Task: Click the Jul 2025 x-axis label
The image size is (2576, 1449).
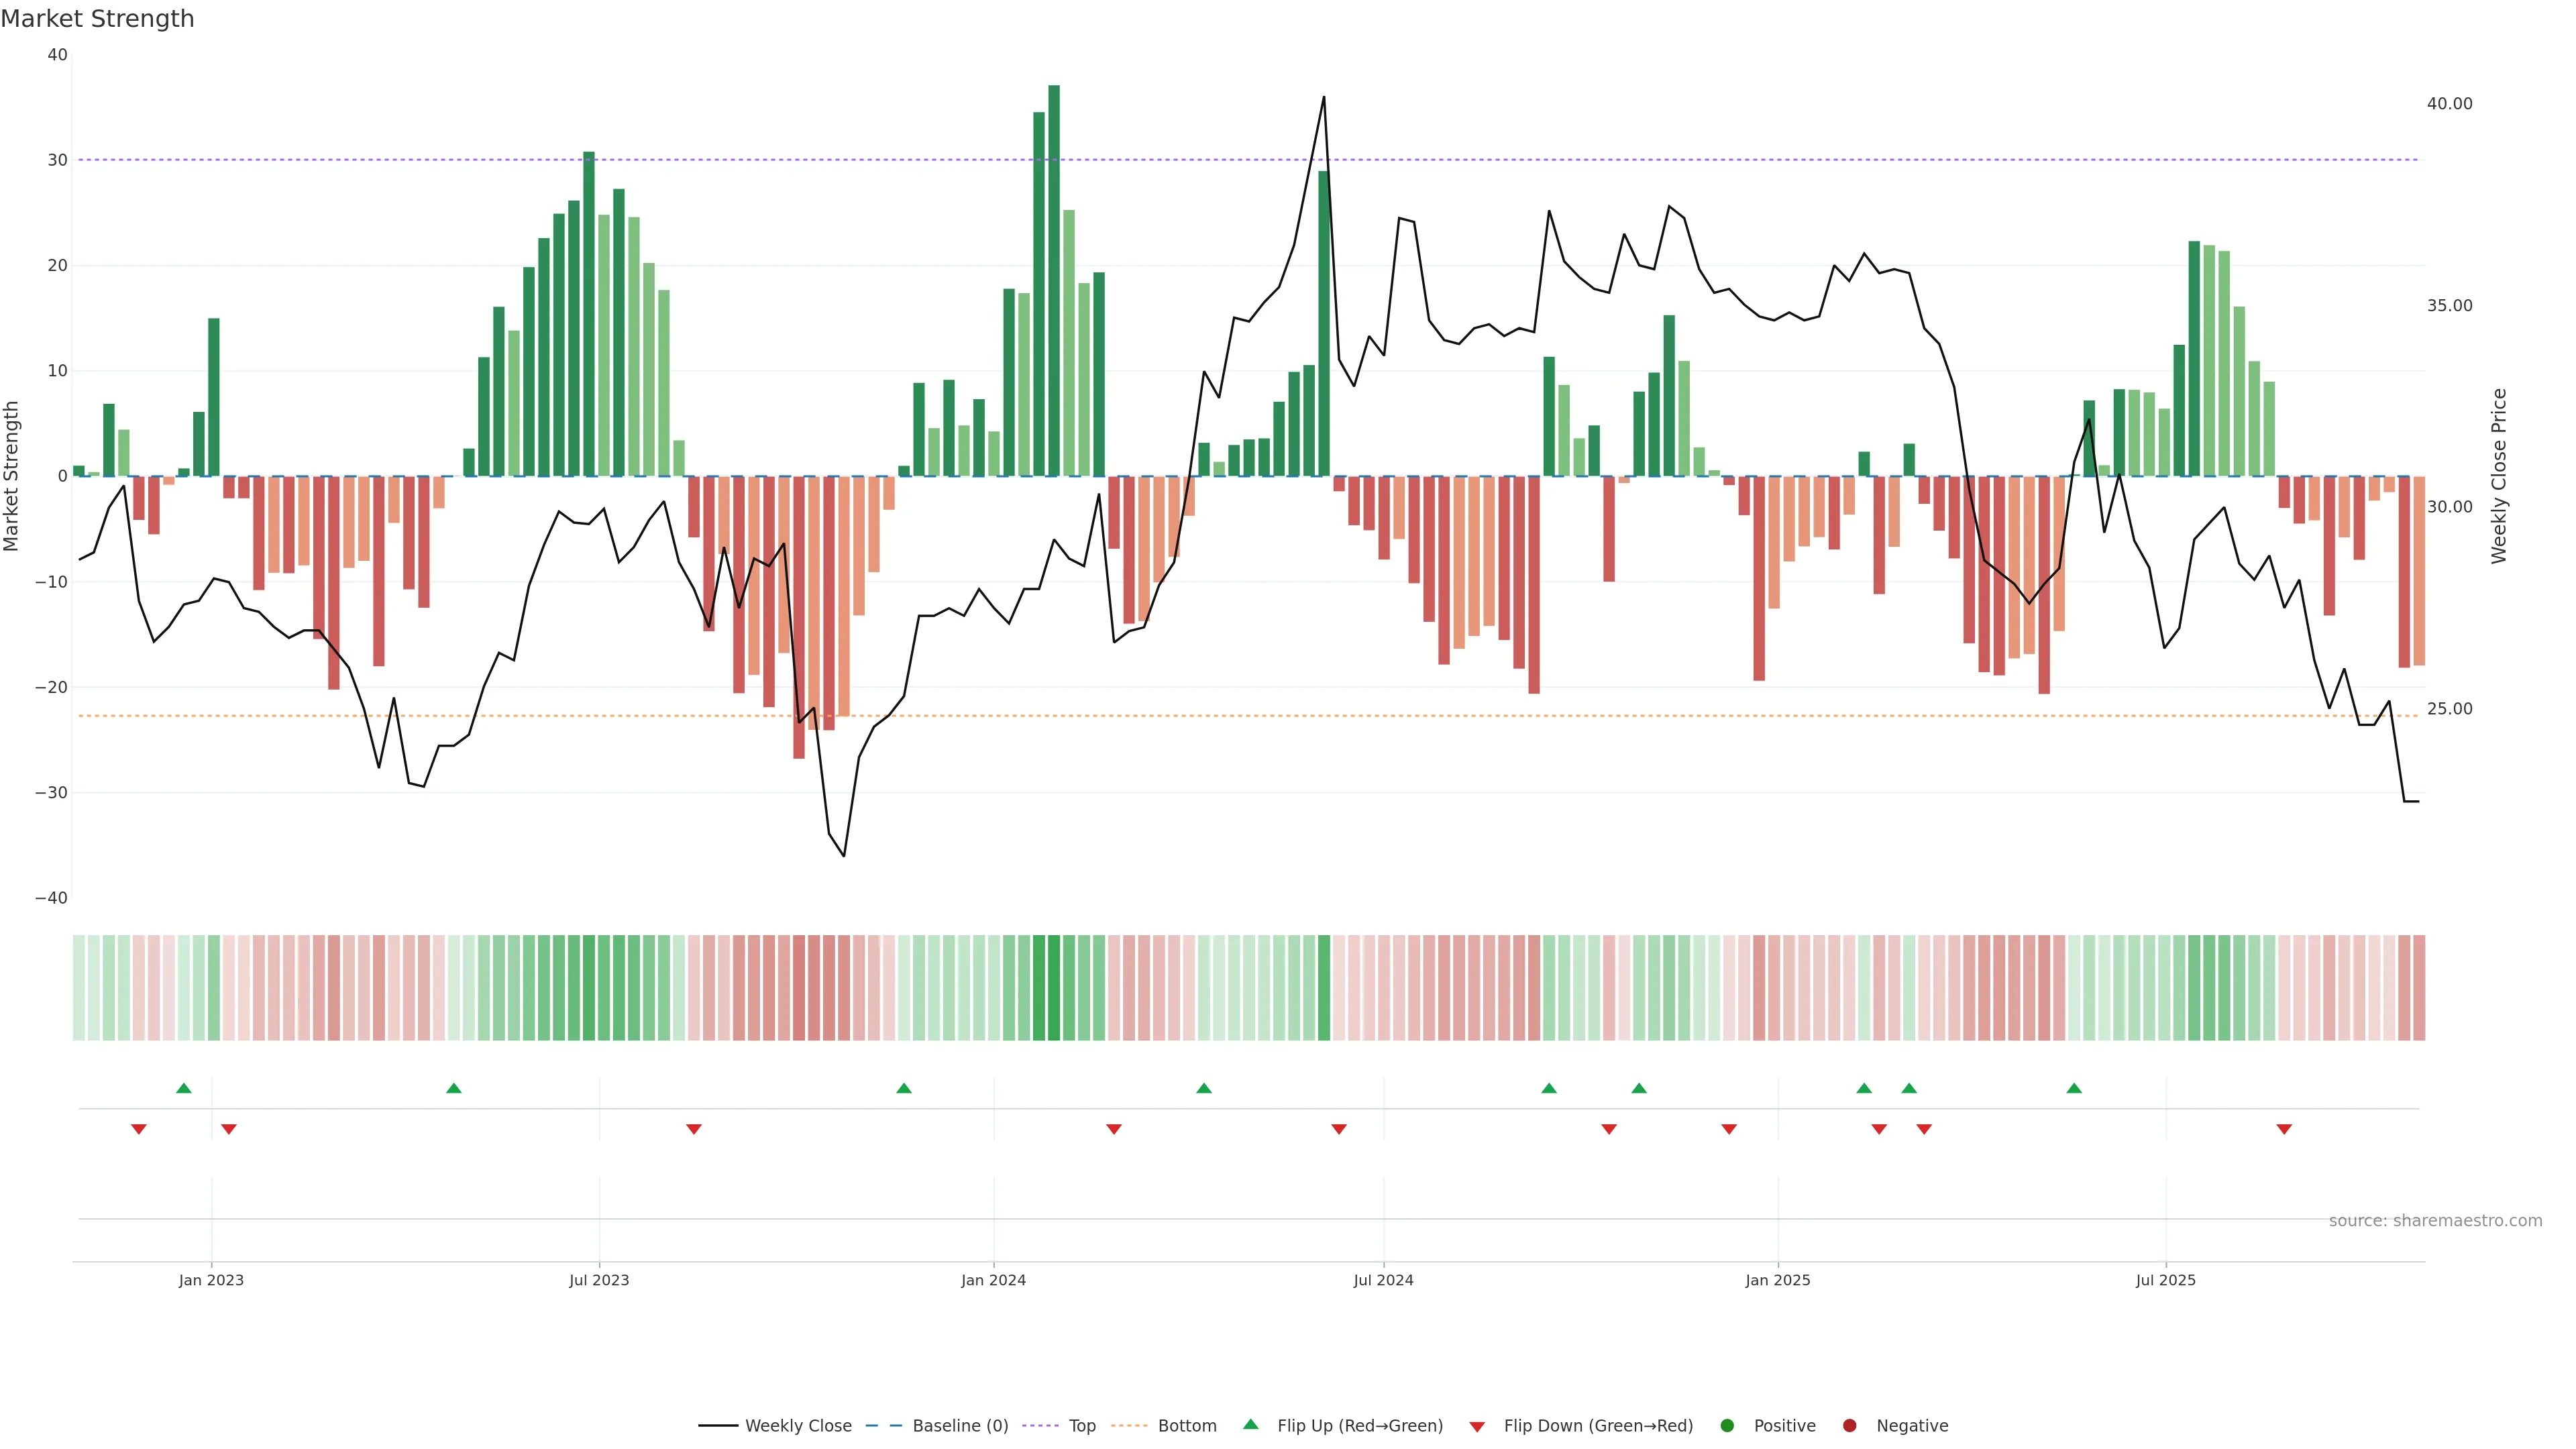Action: tap(2165, 1280)
